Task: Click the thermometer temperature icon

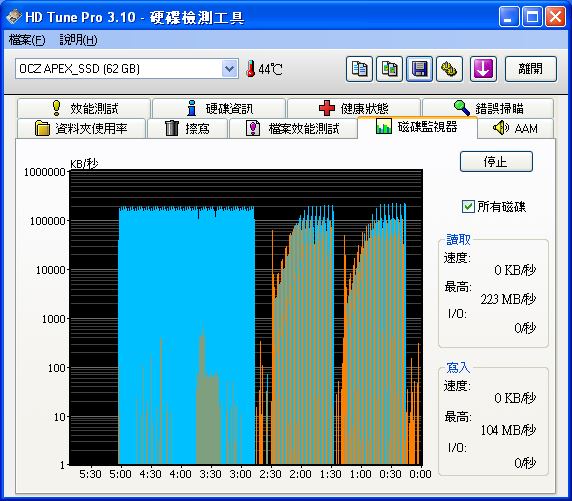Action: coord(250,69)
